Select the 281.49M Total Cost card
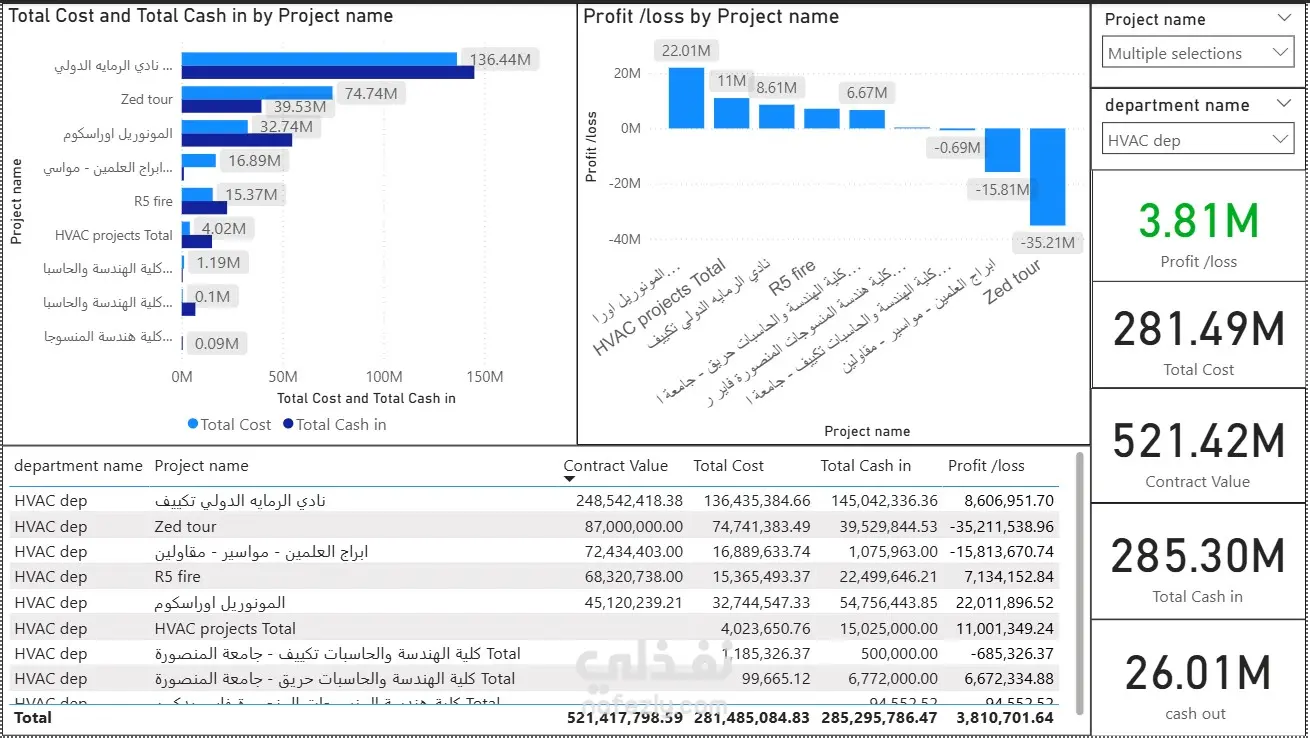The width and height of the screenshot is (1310, 738). (x=1199, y=335)
